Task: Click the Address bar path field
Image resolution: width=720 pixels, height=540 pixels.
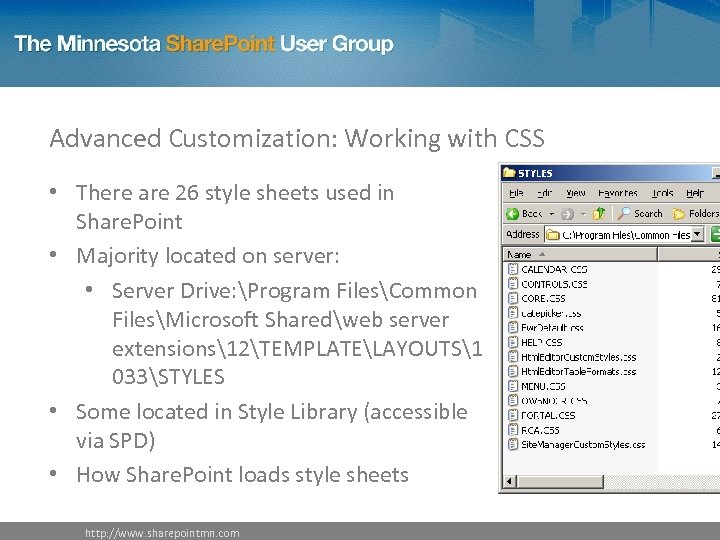Action: click(618, 235)
